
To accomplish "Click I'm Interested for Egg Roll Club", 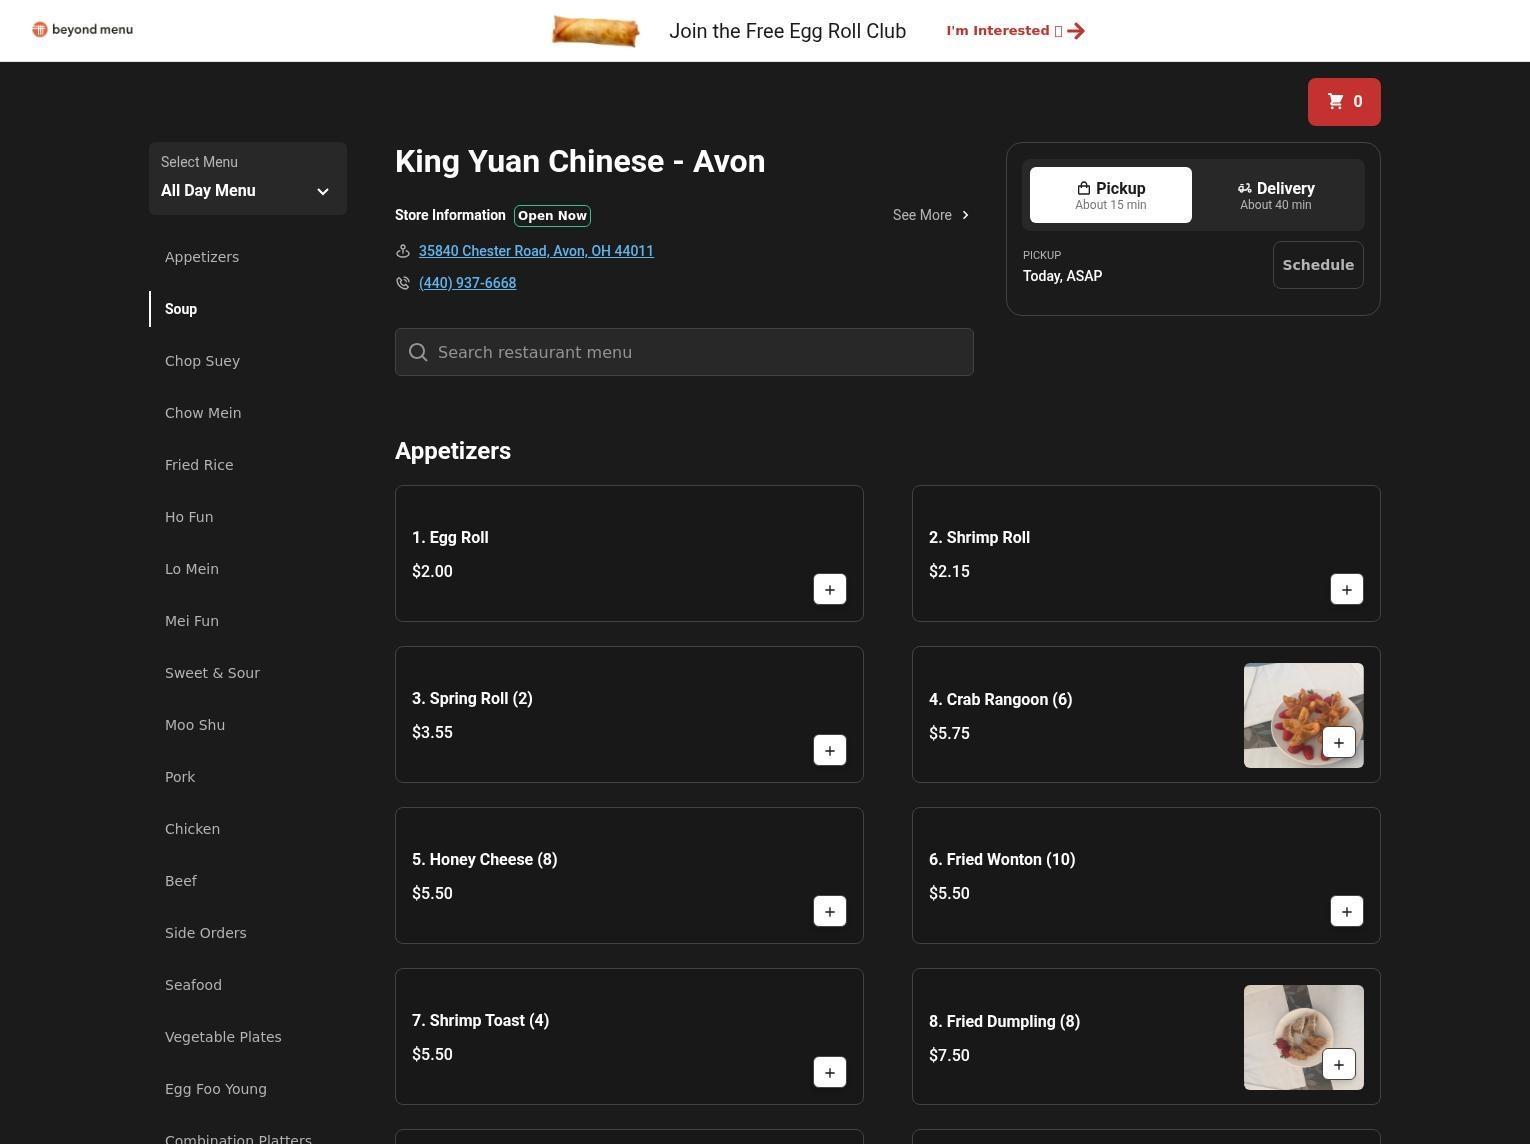I will pos(1014,31).
